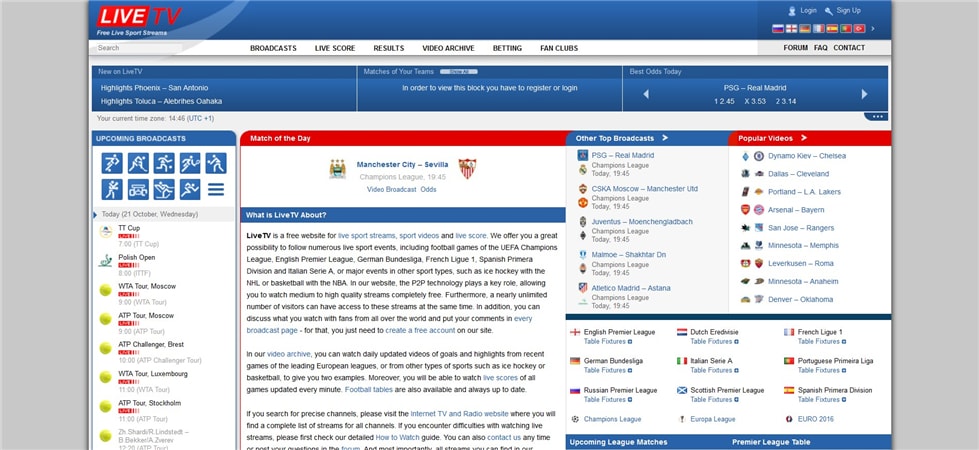
Task: Select the boxing sport filter icon
Action: tap(112, 189)
